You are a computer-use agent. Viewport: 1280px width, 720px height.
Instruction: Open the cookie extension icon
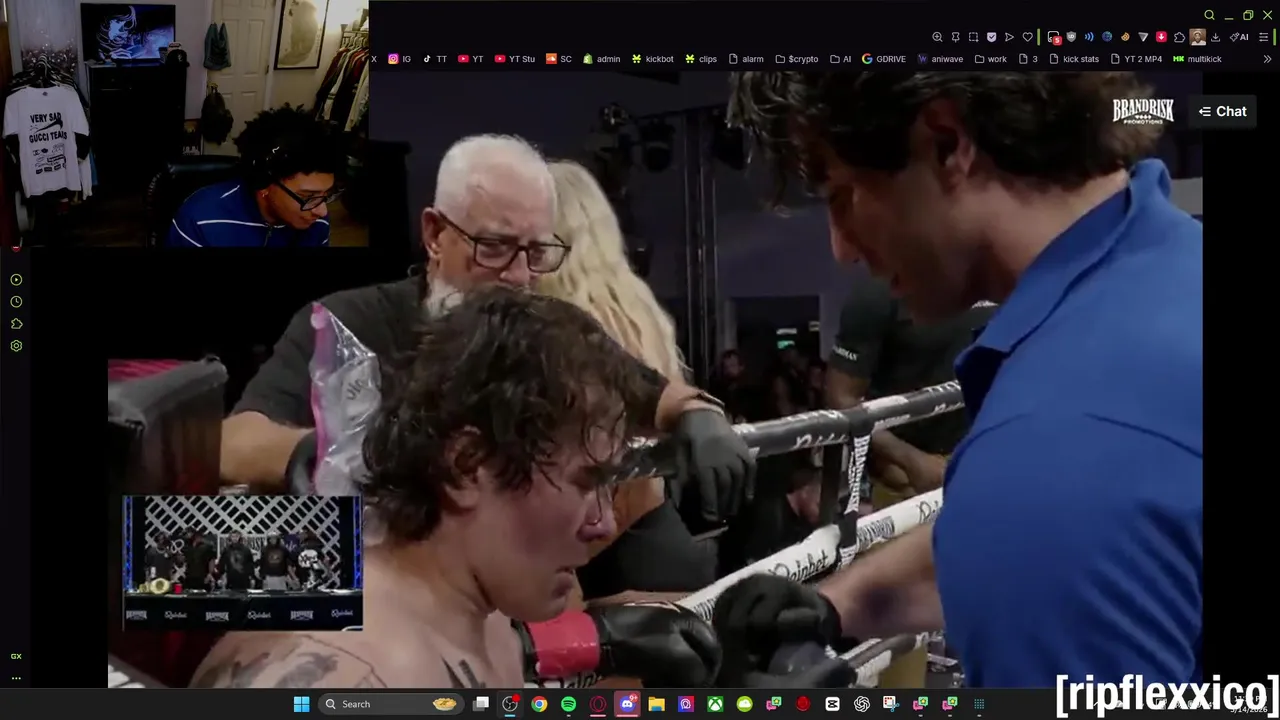(1125, 37)
